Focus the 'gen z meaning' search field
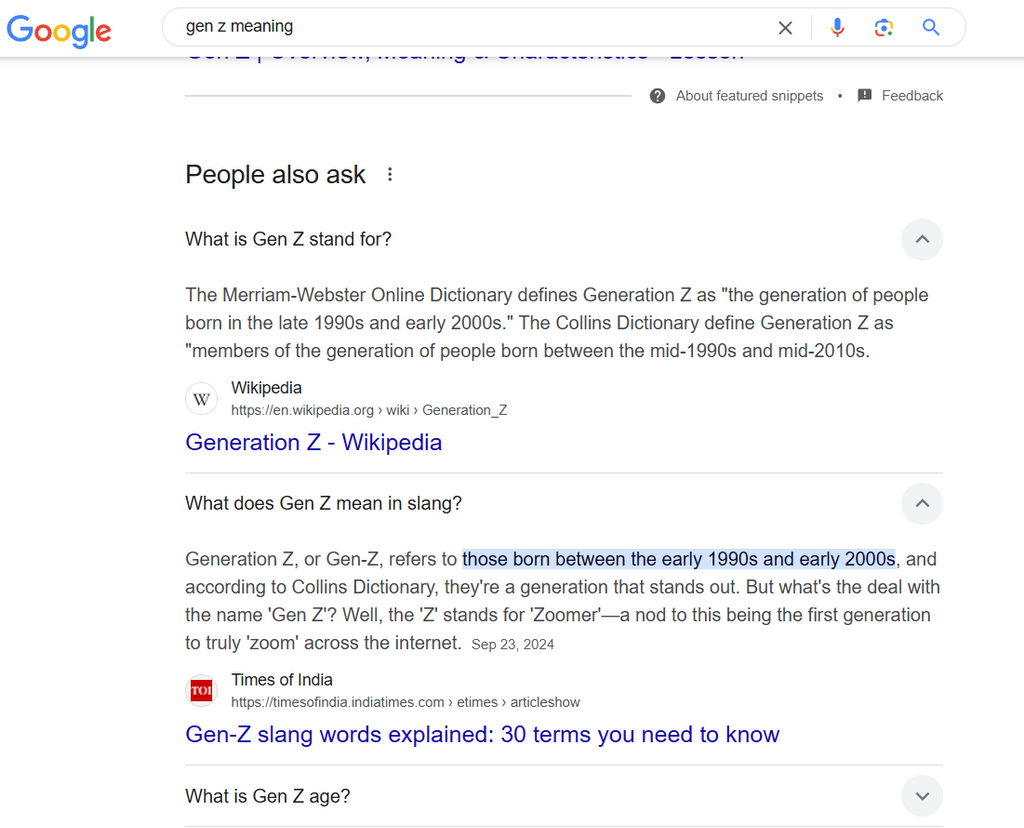The width and height of the screenshot is (1024, 828). pos(470,27)
